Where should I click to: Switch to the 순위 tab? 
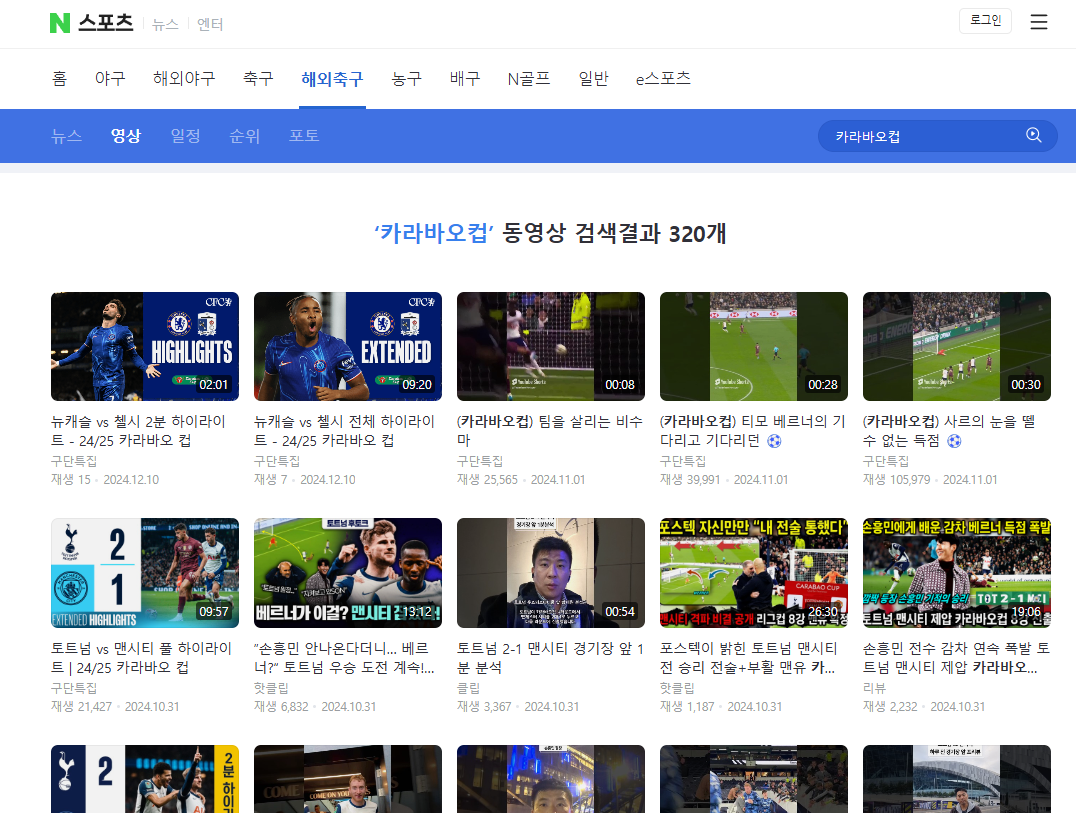[244, 136]
